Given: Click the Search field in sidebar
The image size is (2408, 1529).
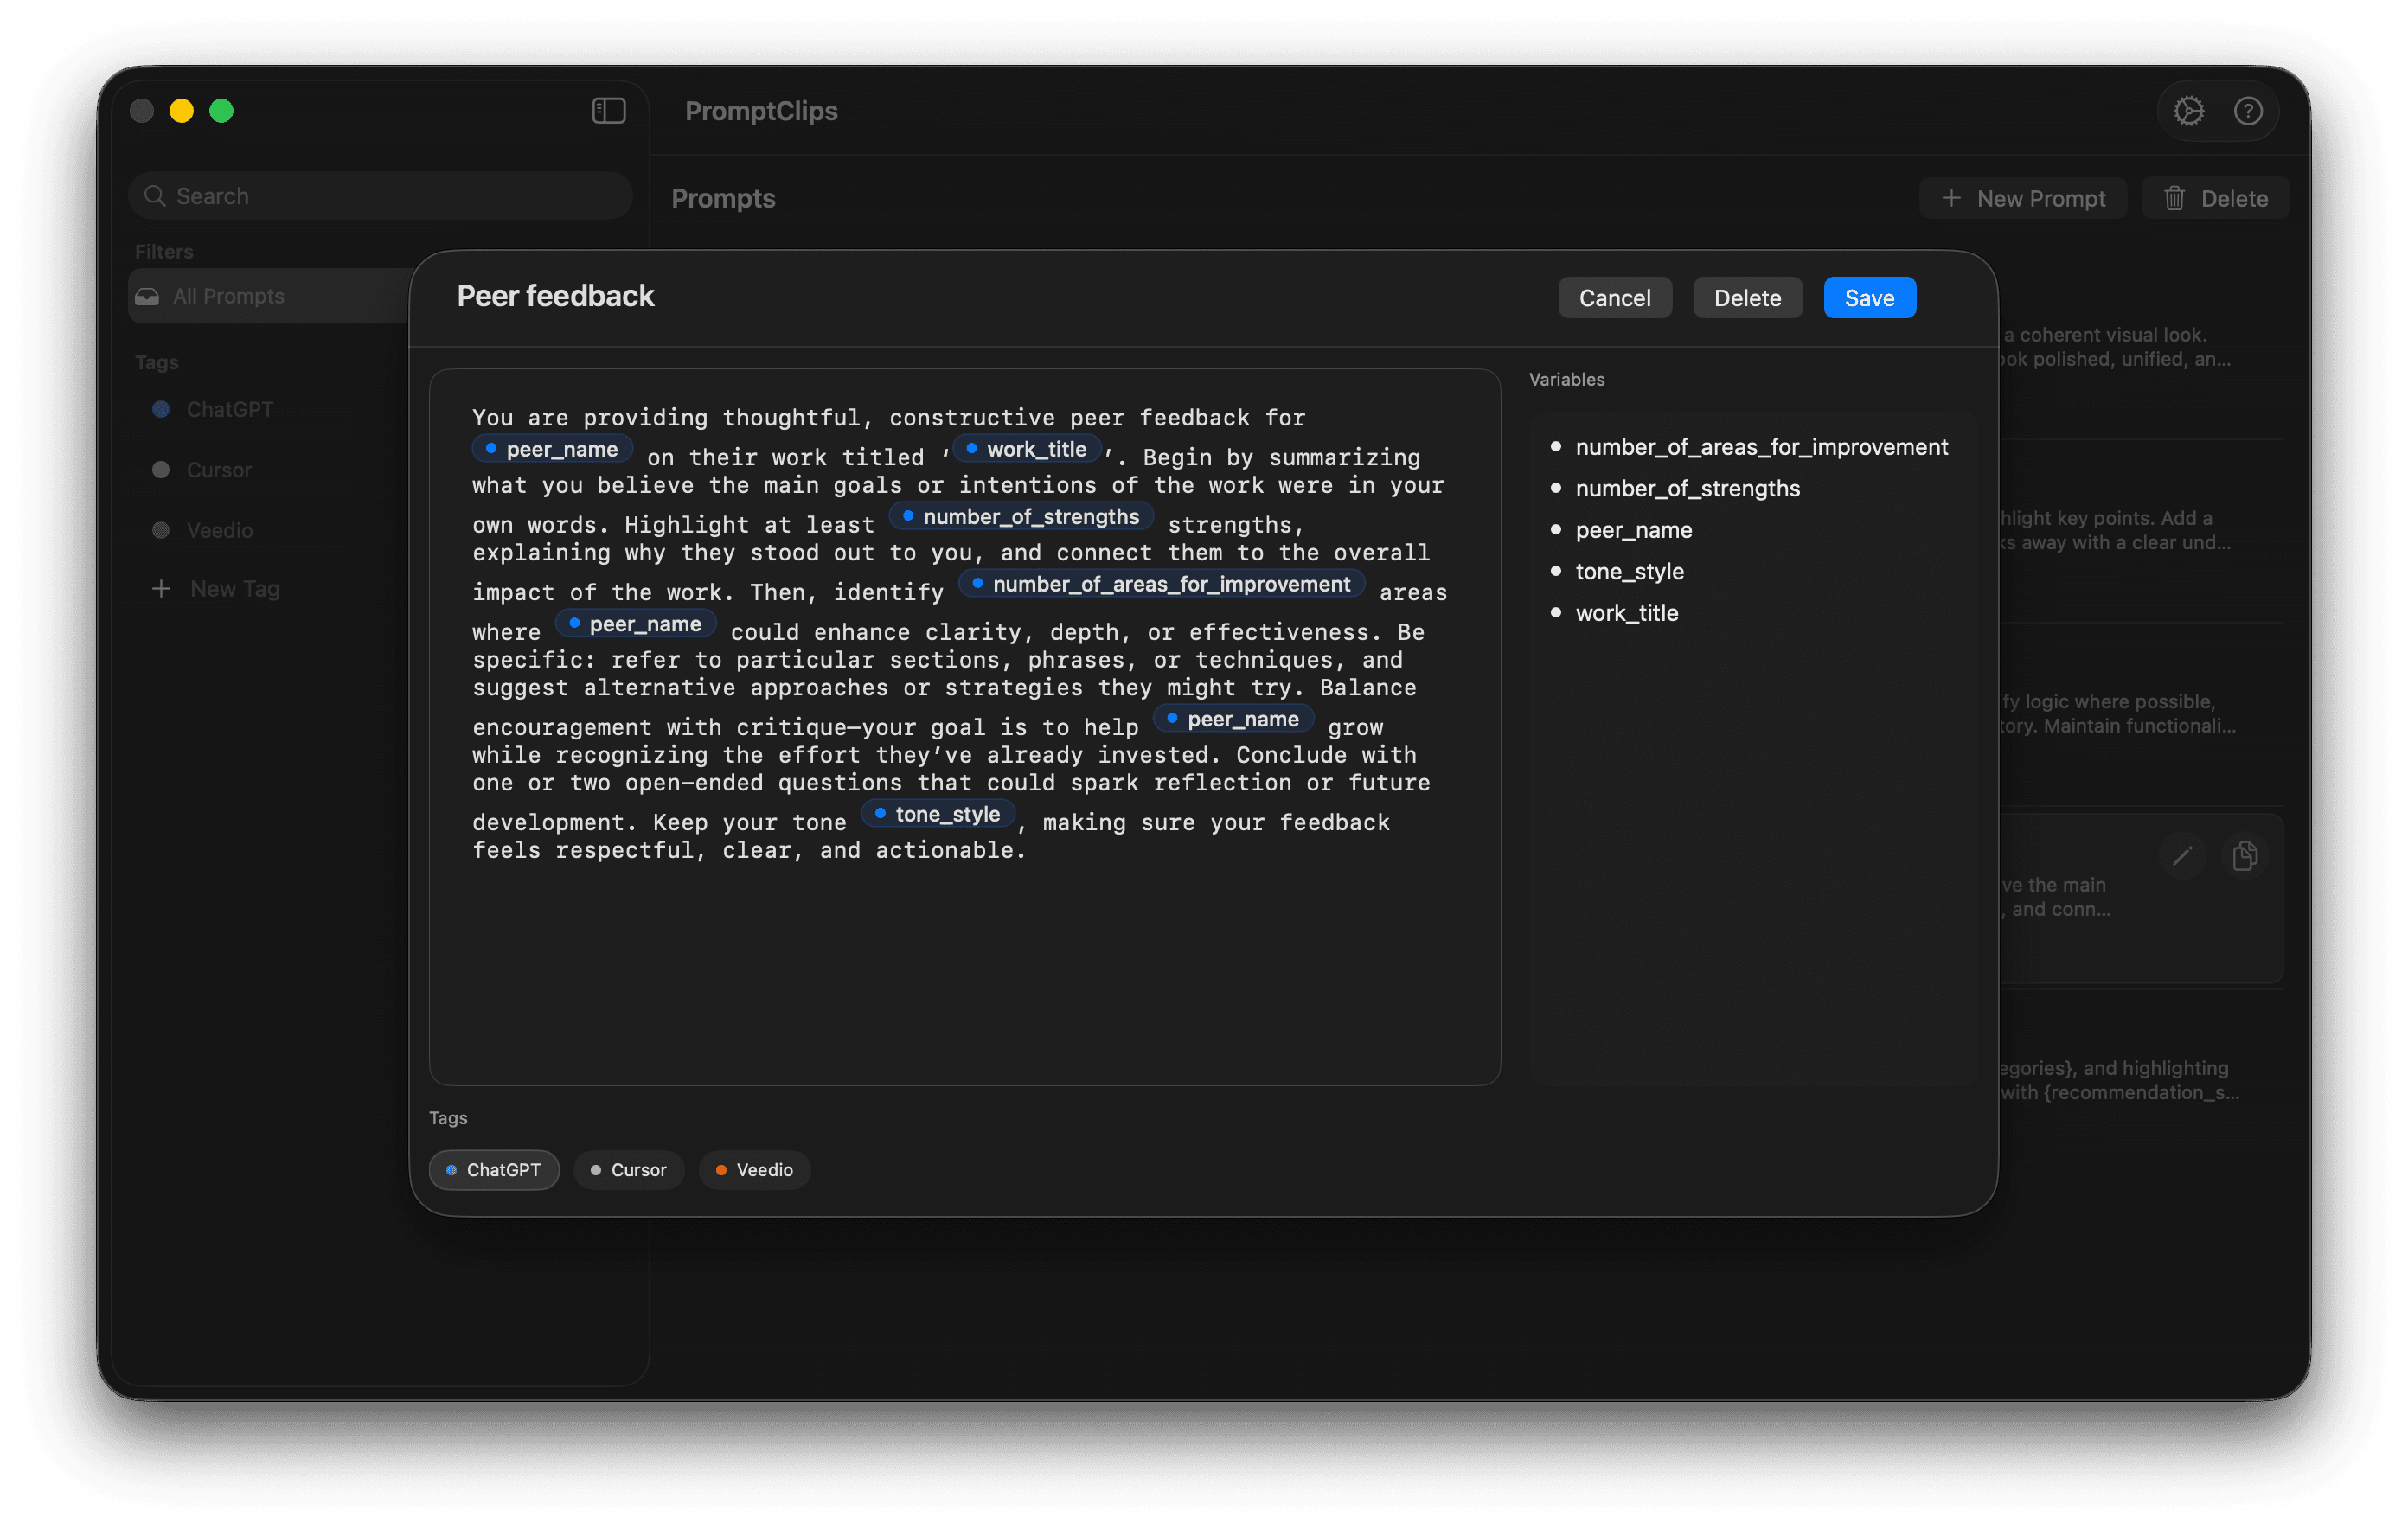Looking at the screenshot, I should point(380,196).
